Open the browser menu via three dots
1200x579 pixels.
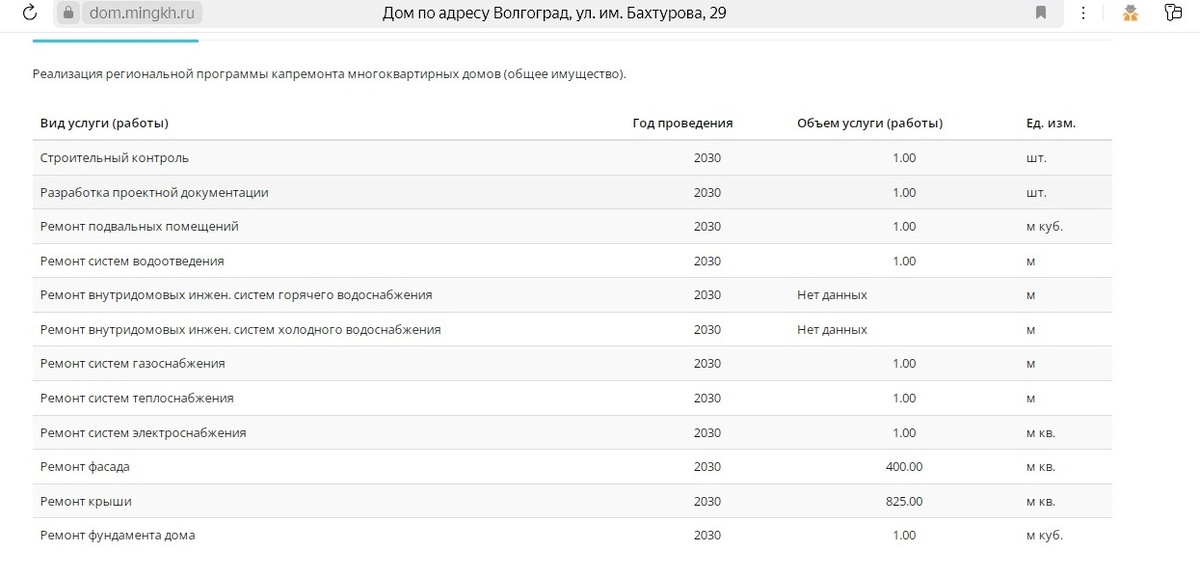1083,13
